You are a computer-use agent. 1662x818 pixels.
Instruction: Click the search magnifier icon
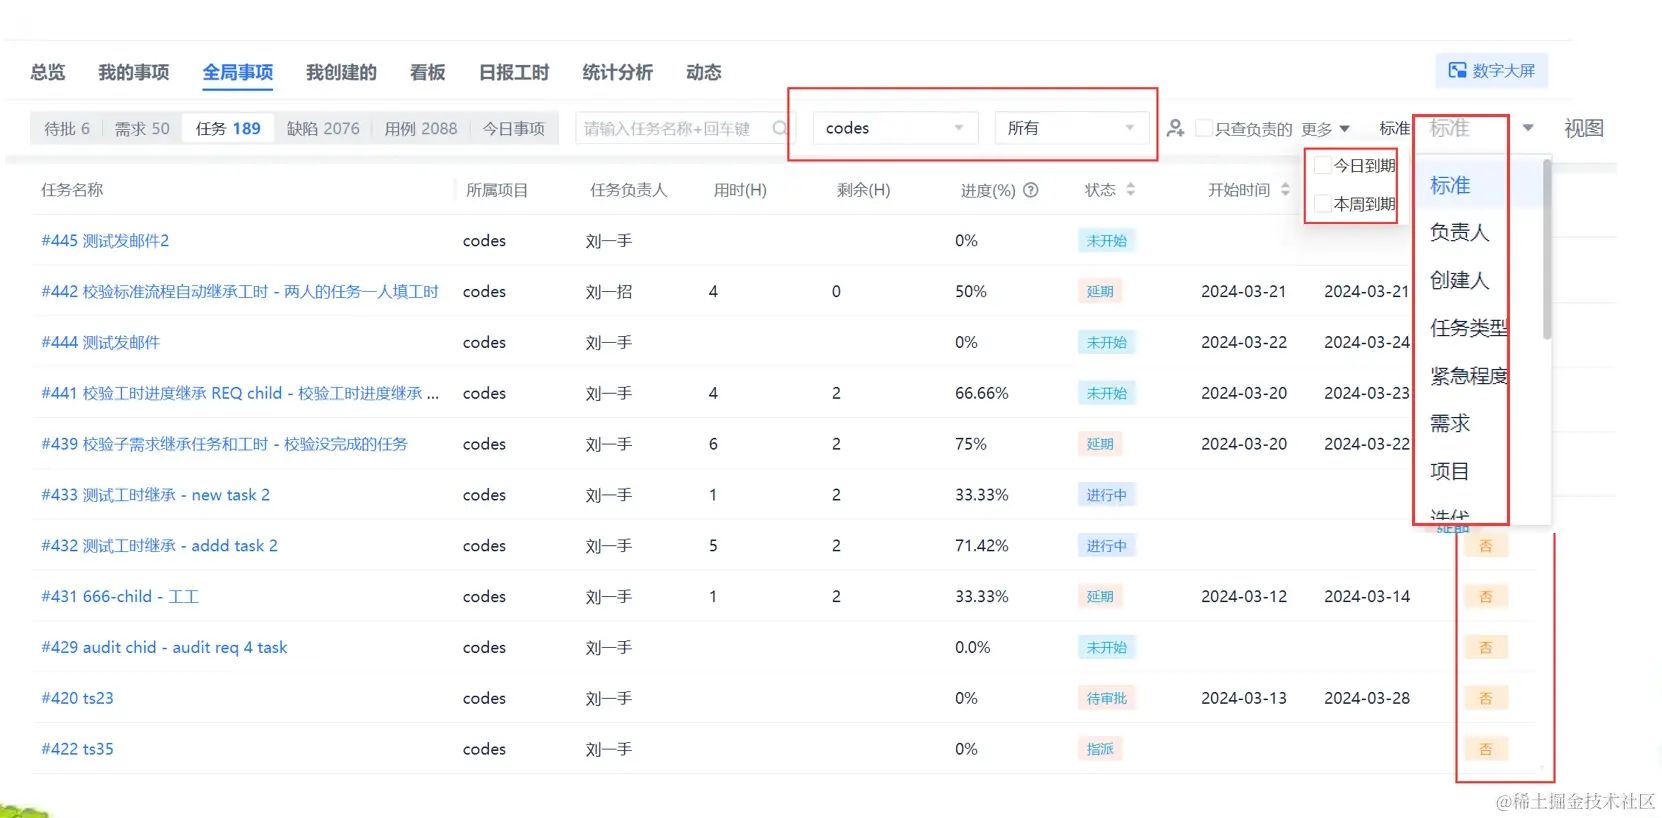tap(780, 128)
